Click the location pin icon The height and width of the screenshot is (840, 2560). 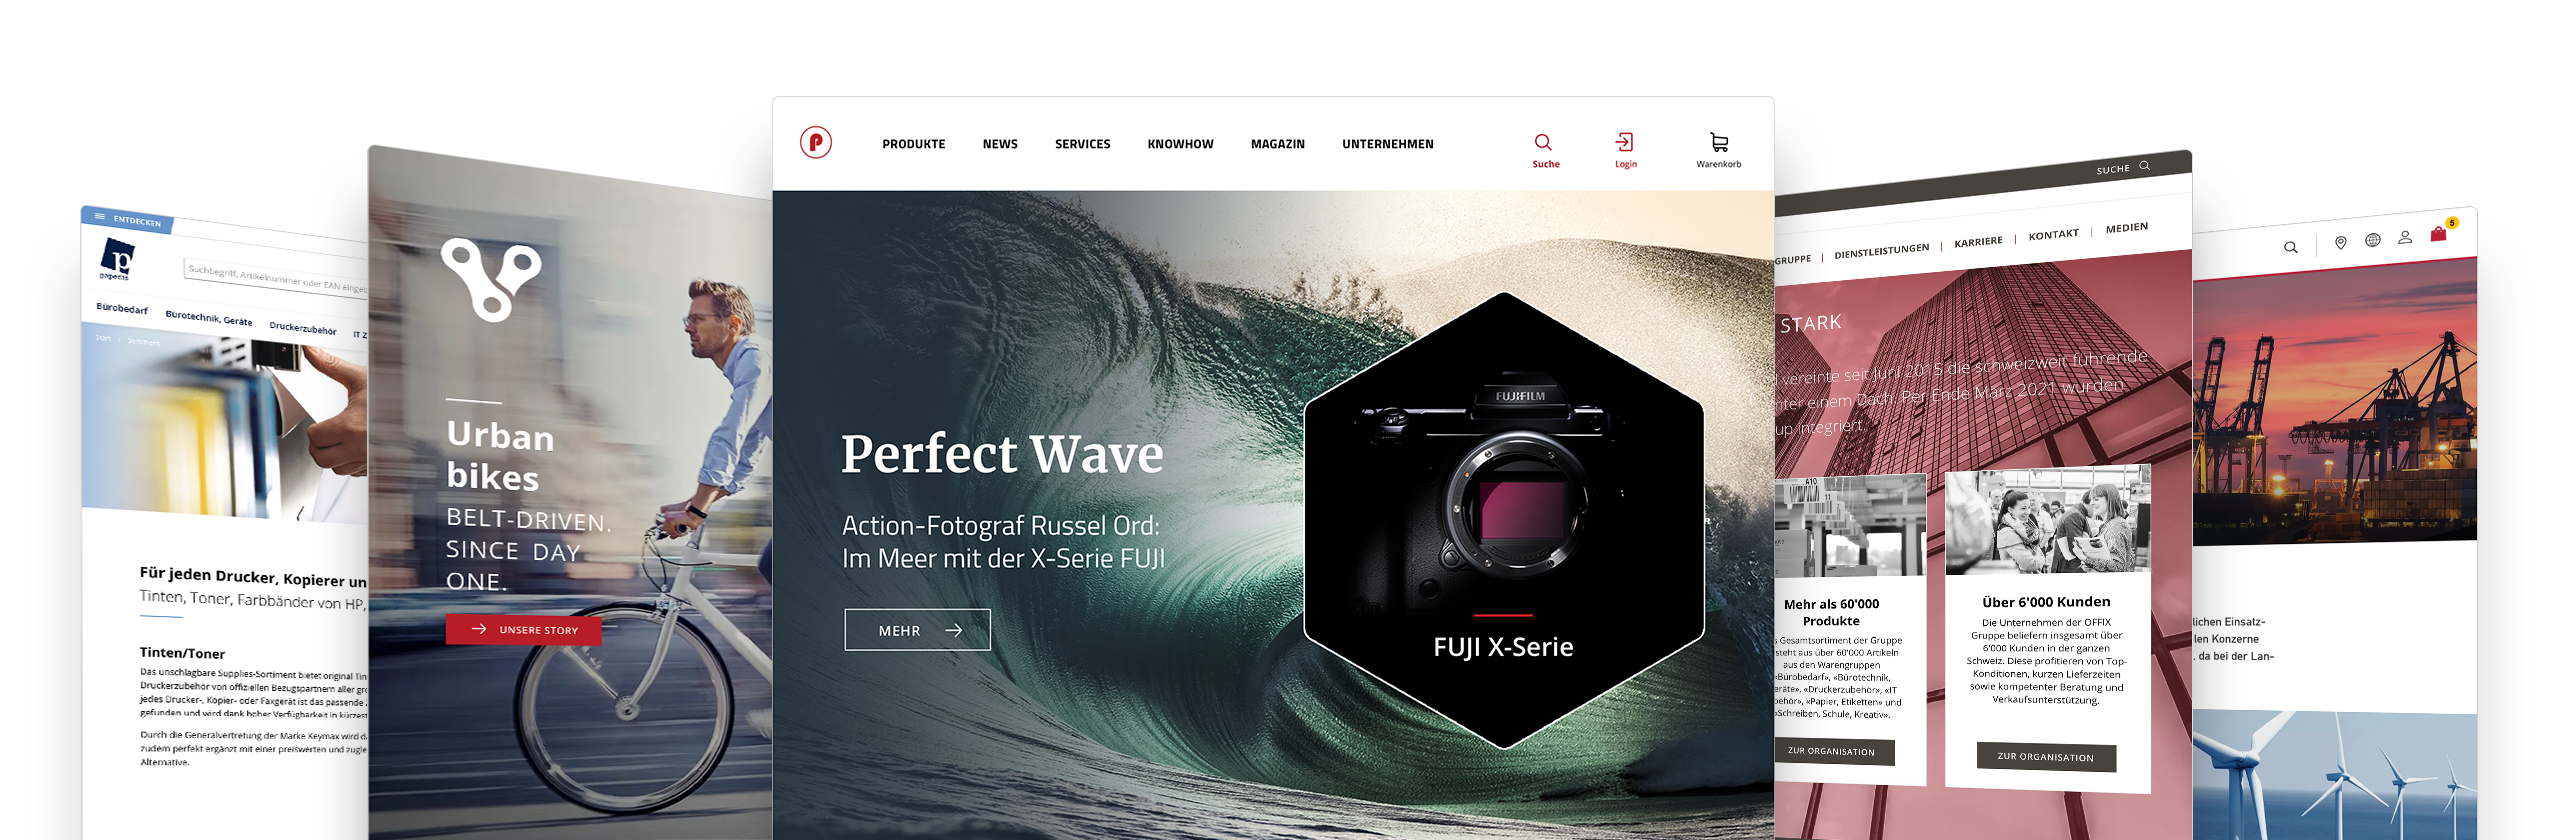coord(2340,243)
